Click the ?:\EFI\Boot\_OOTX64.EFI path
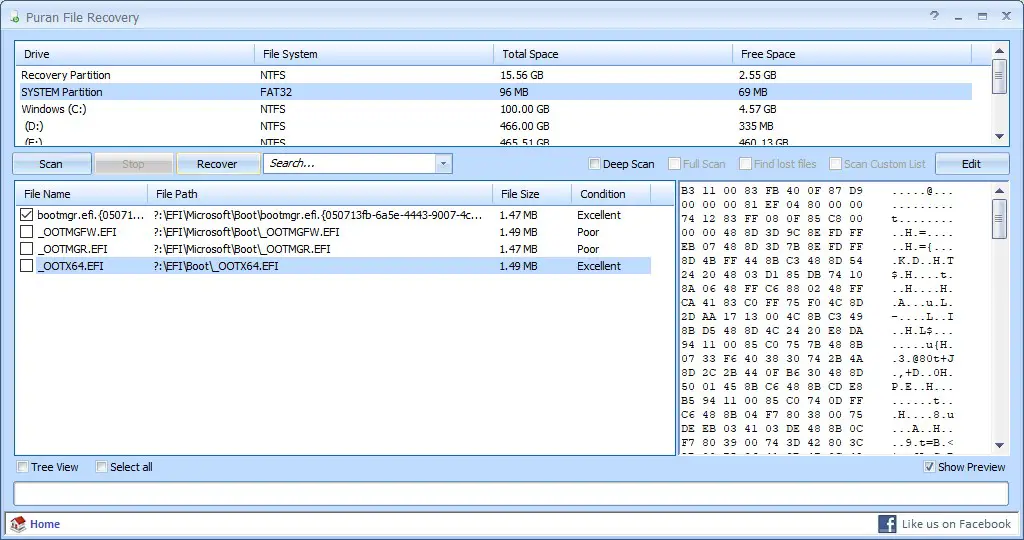Image resolution: width=1024 pixels, height=540 pixels. tap(216, 266)
